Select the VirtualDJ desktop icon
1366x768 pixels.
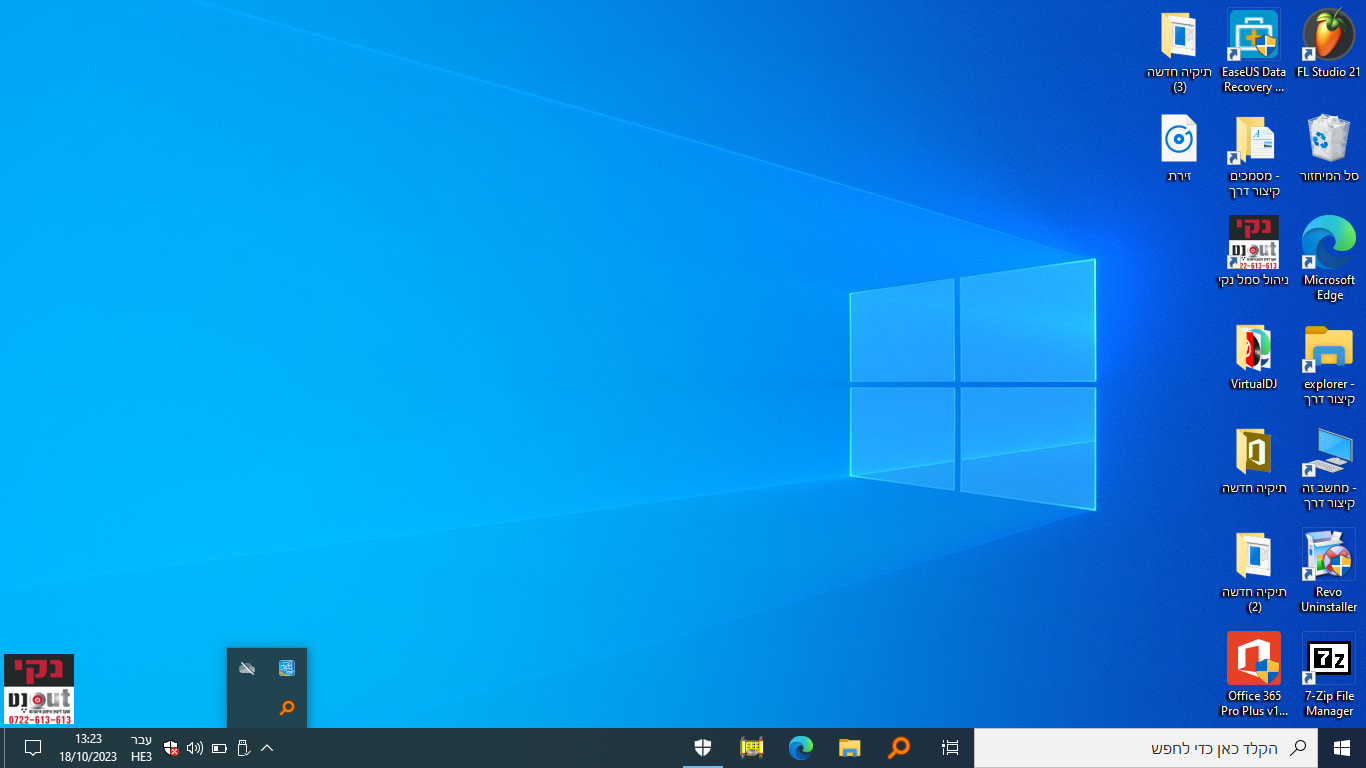pyautogui.click(x=1254, y=356)
